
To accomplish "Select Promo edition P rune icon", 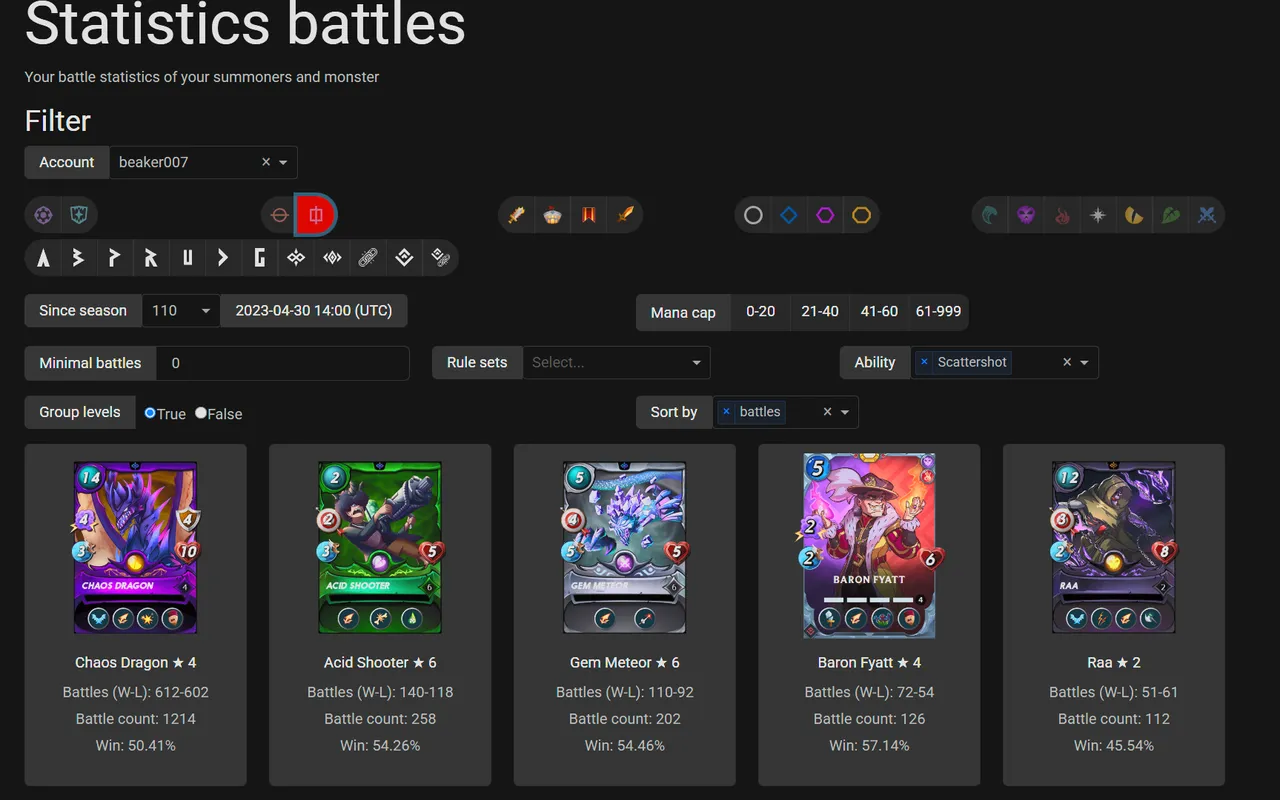I will click(x=115, y=258).
